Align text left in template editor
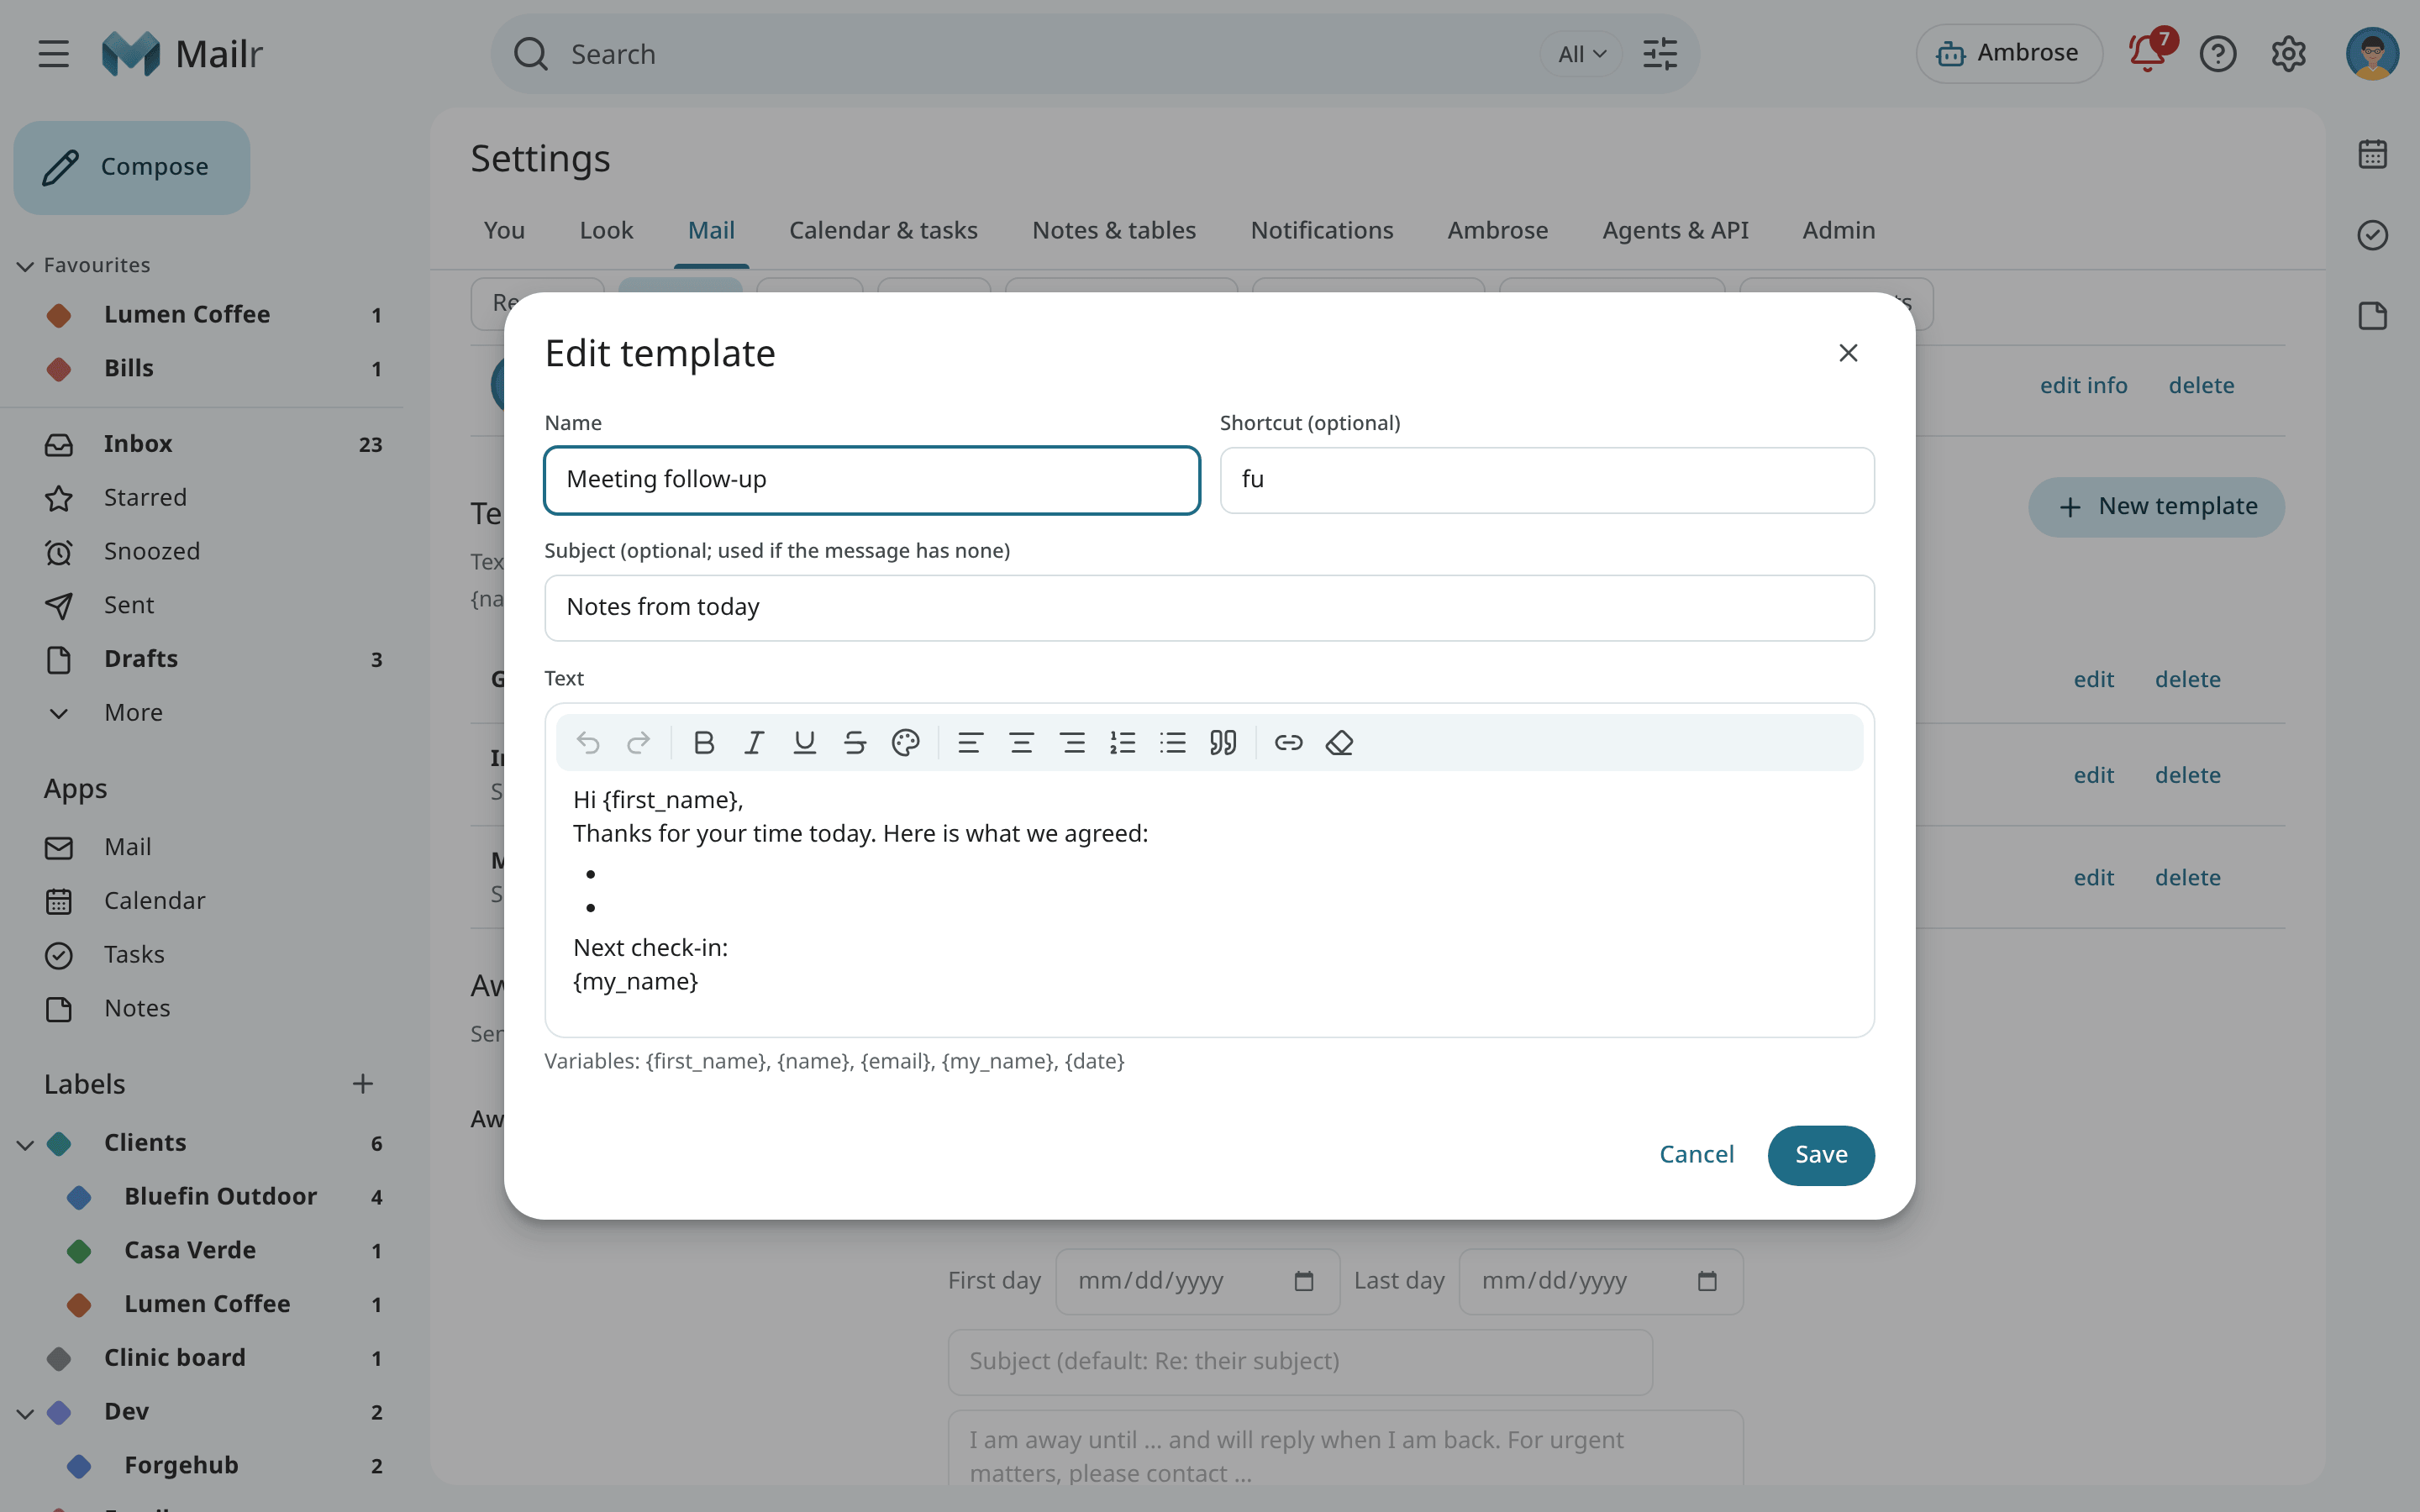This screenshot has width=2420, height=1512. tap(970, 742)
